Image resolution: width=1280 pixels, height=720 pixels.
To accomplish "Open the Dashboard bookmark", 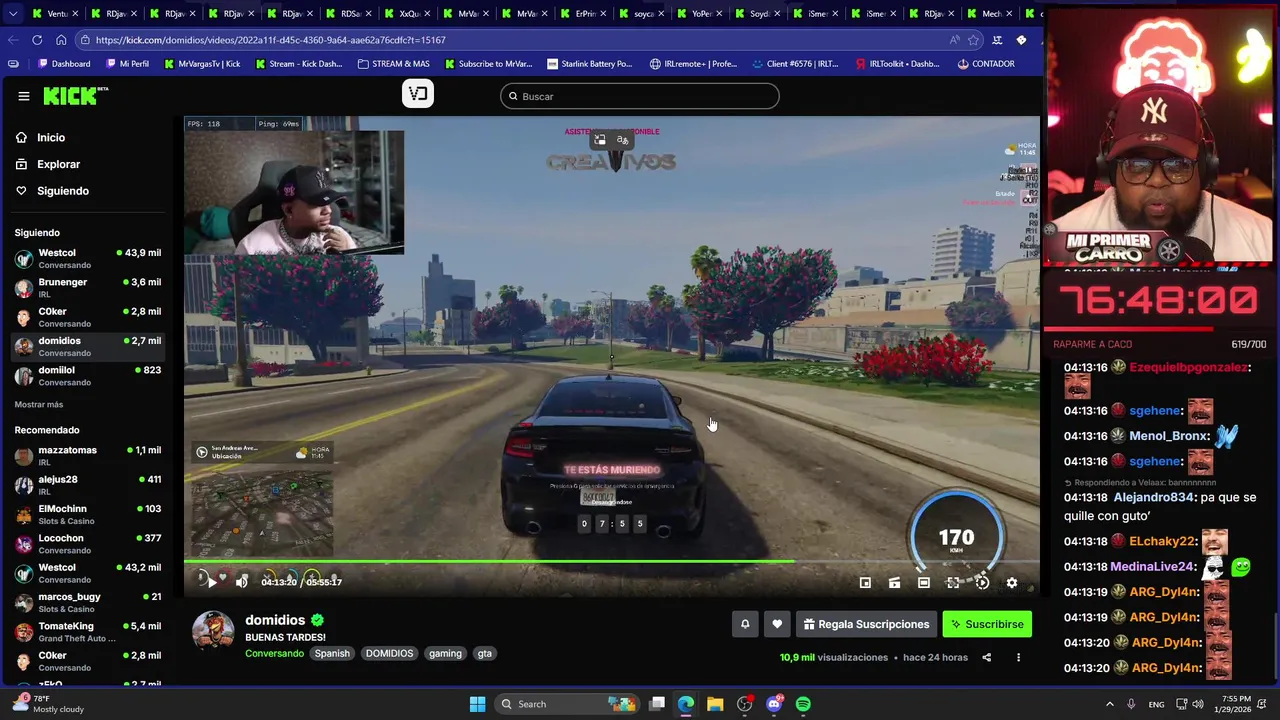I will click(64, 64).
